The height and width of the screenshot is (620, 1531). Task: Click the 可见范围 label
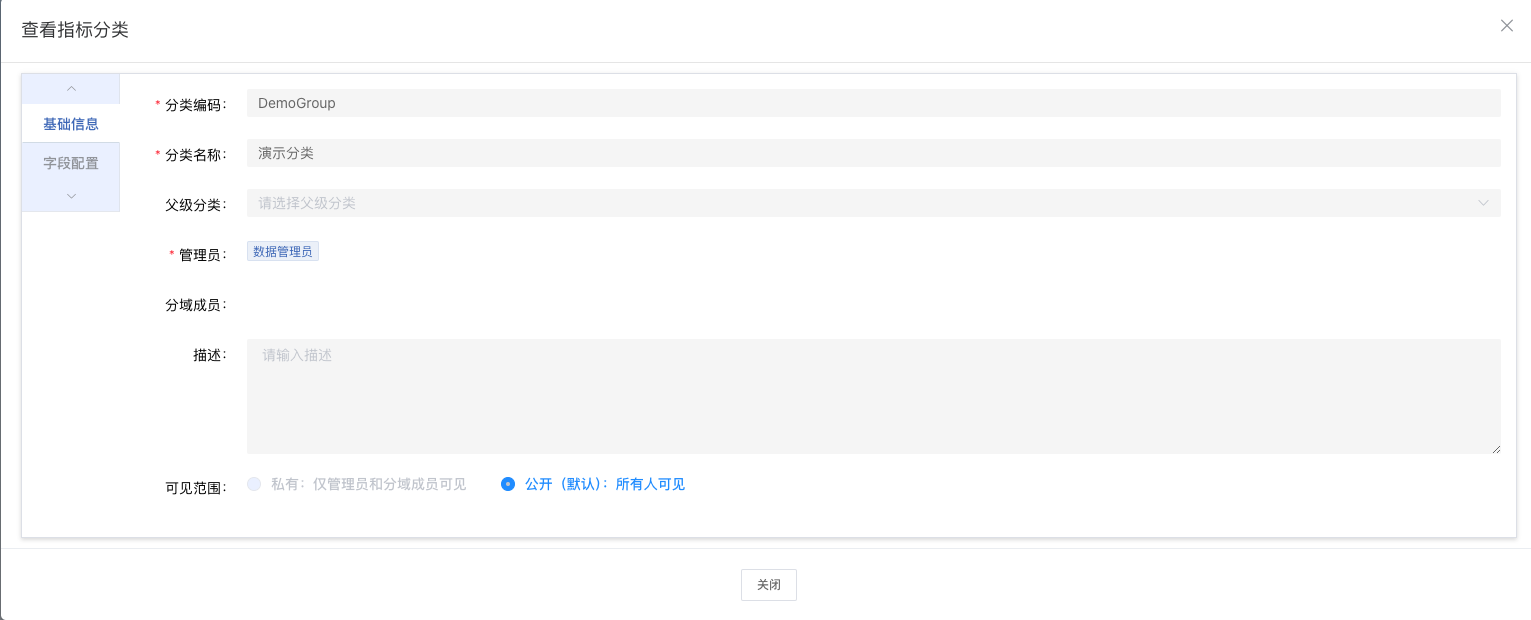pyautogui.click(x=196, y=488)
